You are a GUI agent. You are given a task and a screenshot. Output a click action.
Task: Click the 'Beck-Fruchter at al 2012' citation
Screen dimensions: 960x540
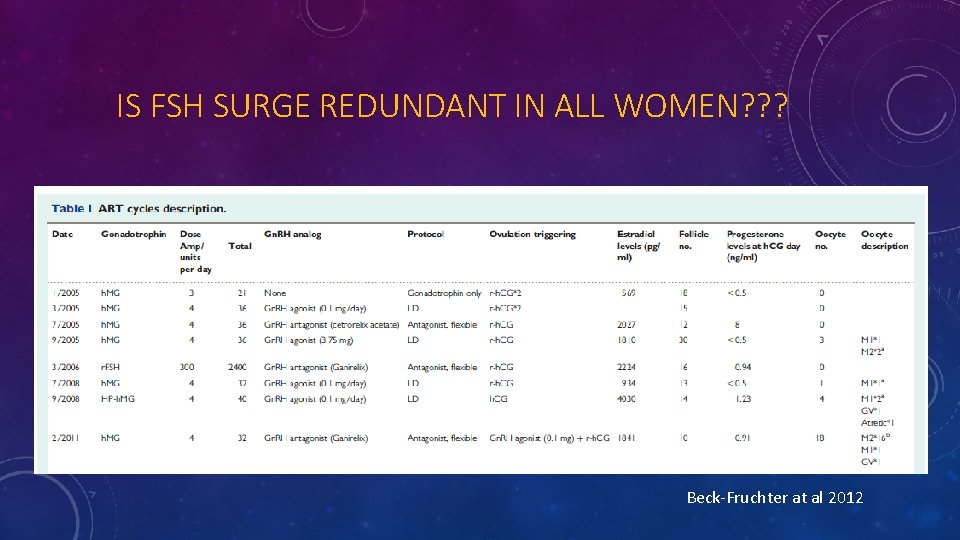click(774, 497)
